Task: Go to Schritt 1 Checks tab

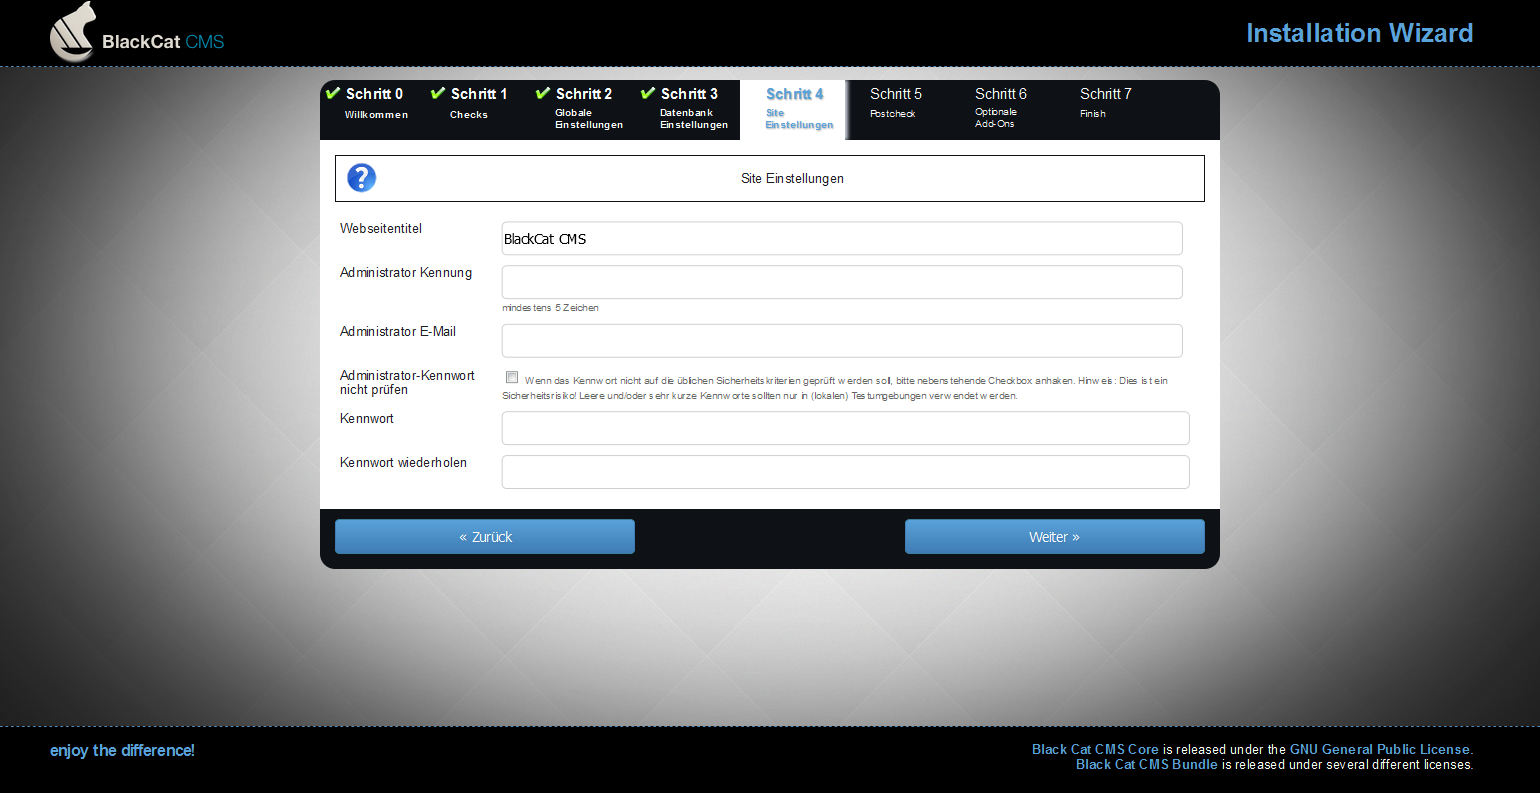Action: (477, 110)
